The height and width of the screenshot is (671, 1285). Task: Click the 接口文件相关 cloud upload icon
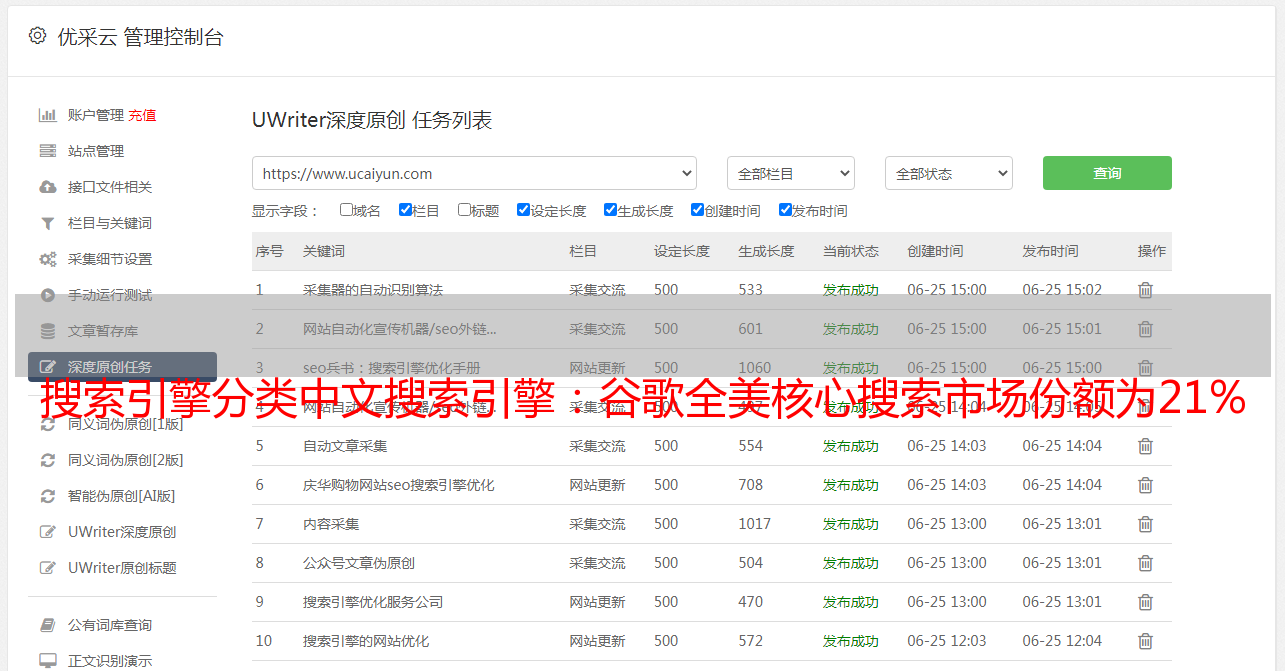[47, 187]
